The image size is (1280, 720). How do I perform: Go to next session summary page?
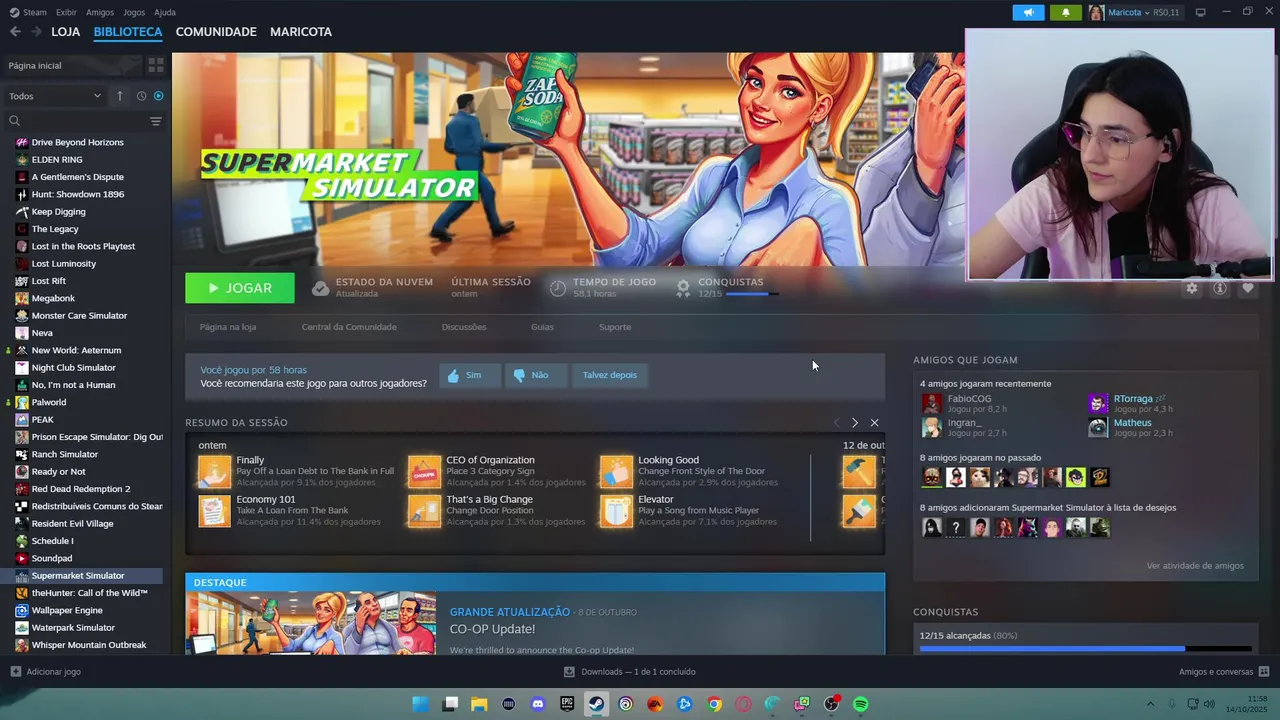[854, 423]
